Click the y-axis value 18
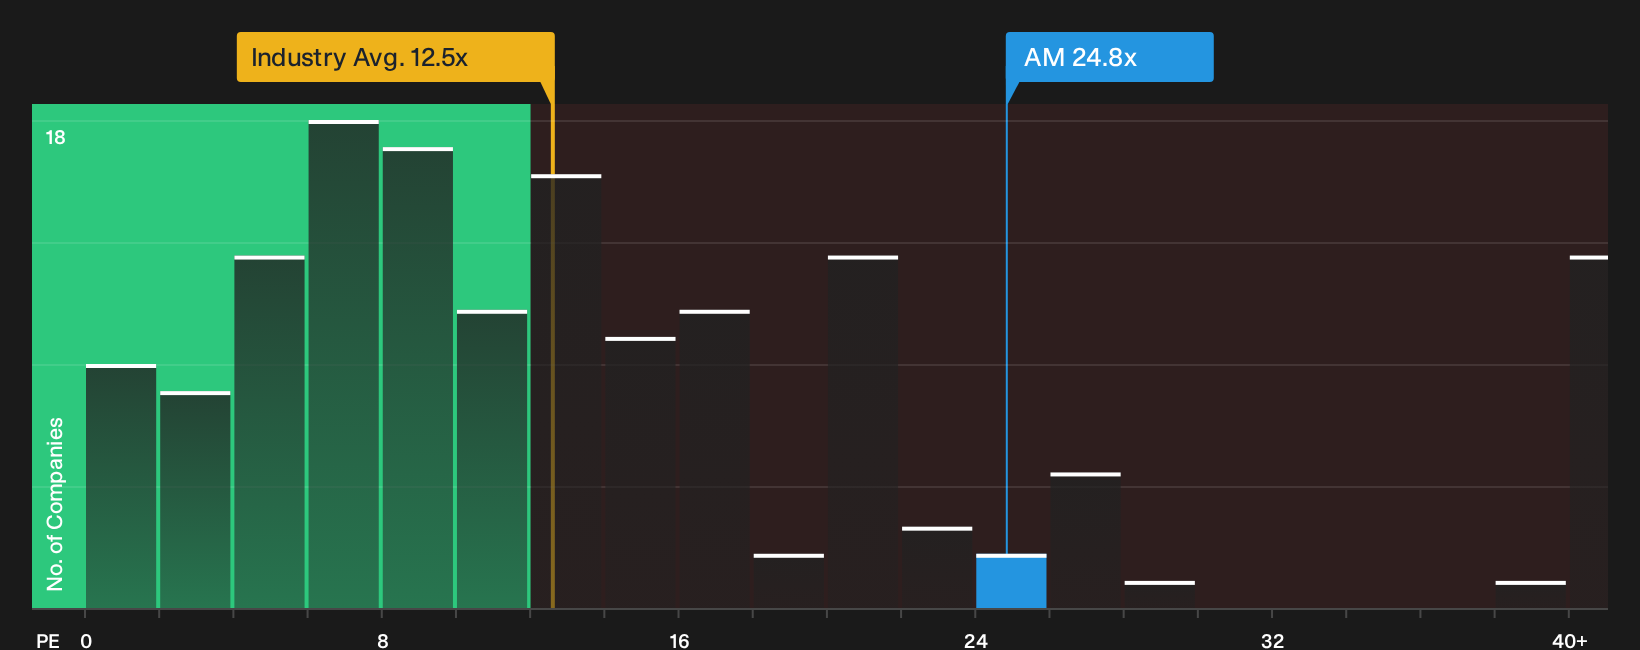Screen dimensions: 1640x650 tap(55, 138)
